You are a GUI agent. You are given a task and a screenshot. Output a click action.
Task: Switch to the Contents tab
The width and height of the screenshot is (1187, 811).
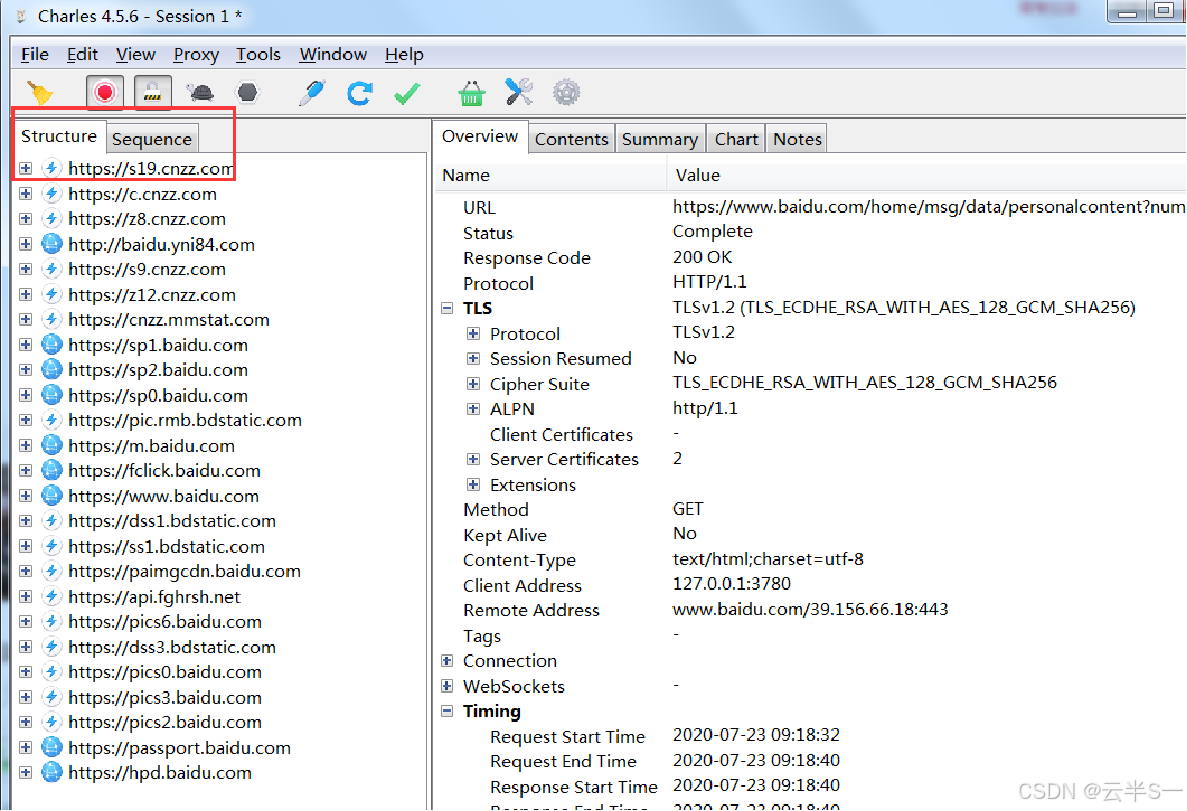572,139
